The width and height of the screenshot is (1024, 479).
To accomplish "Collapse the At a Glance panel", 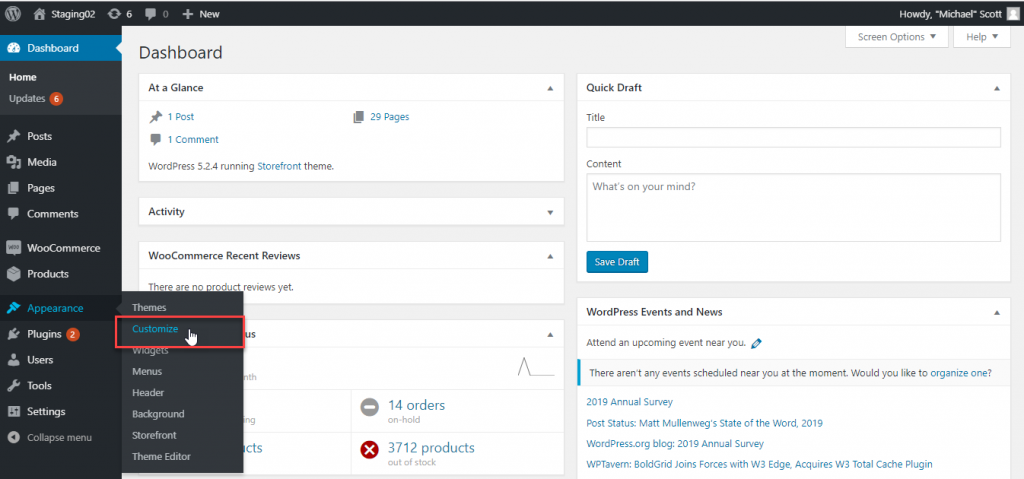I will [550, 88].
